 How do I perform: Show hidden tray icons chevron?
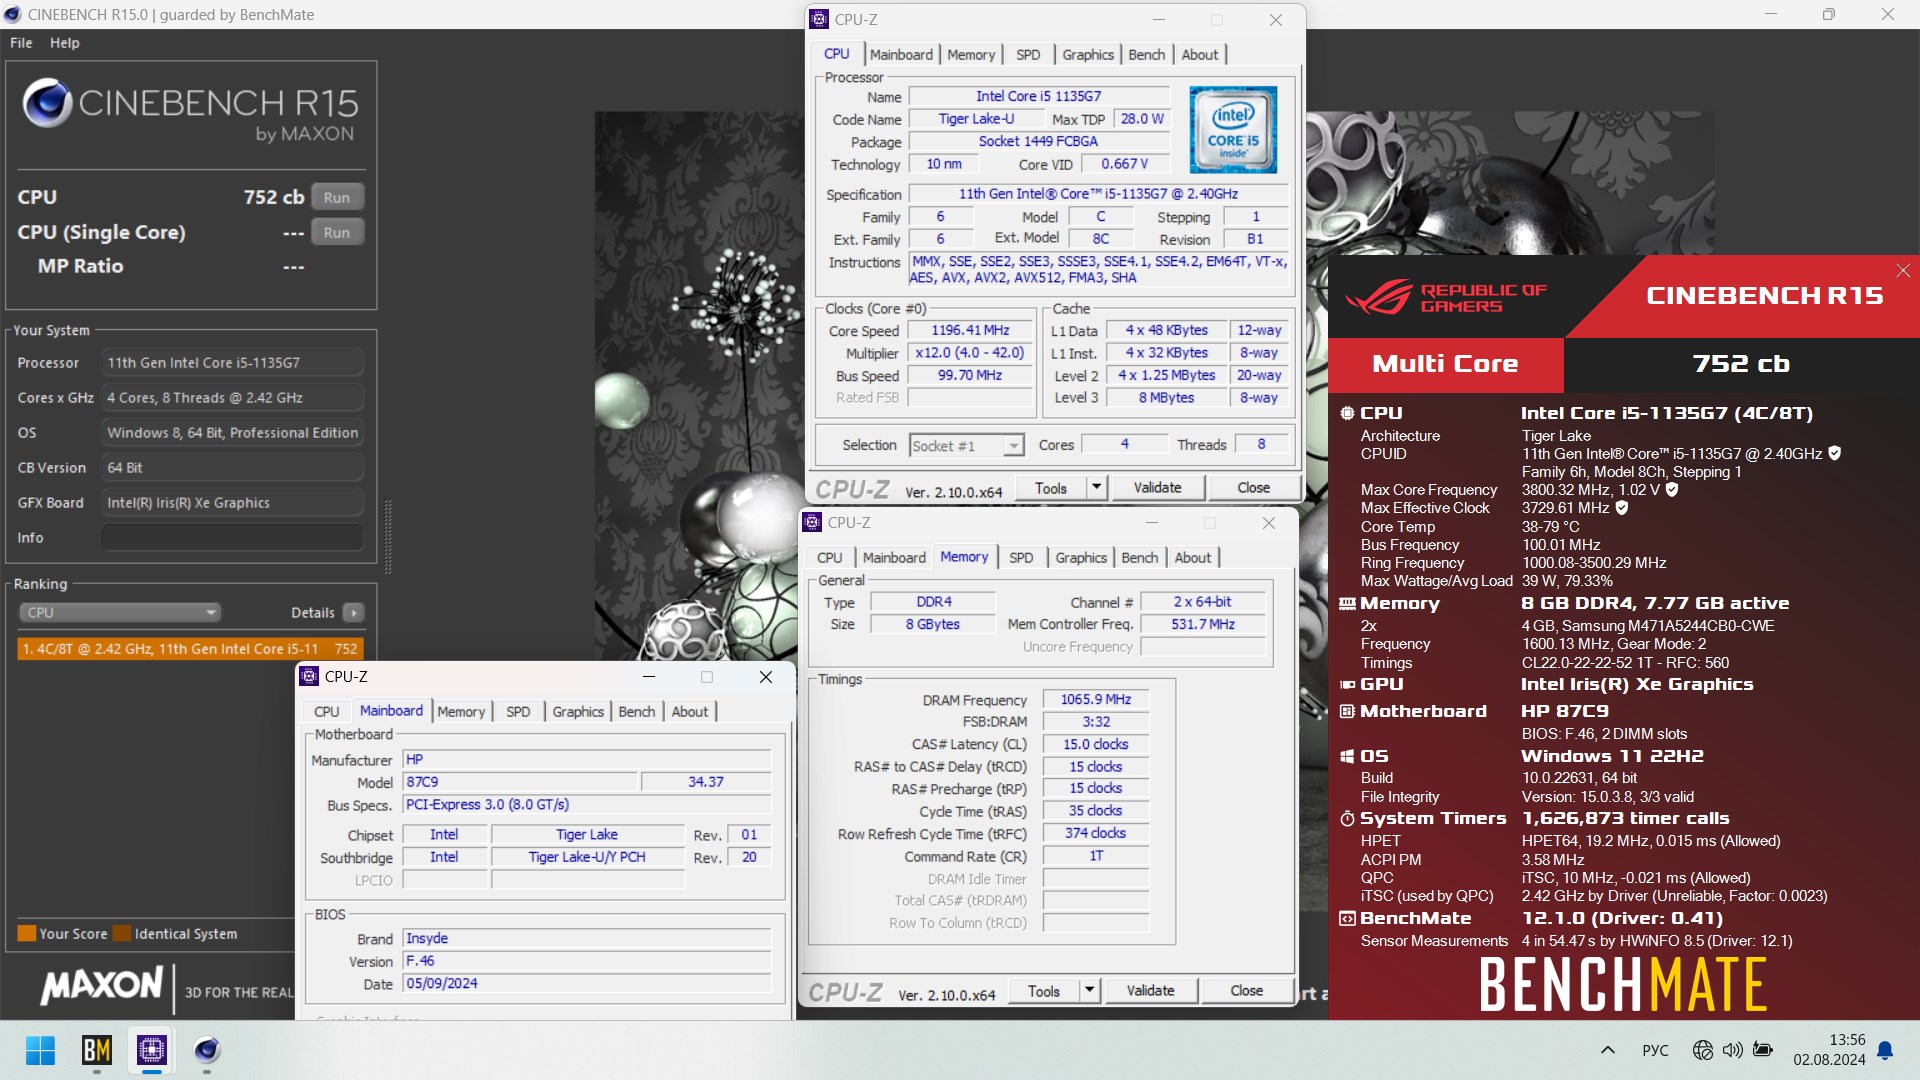coord(1608,1050)
